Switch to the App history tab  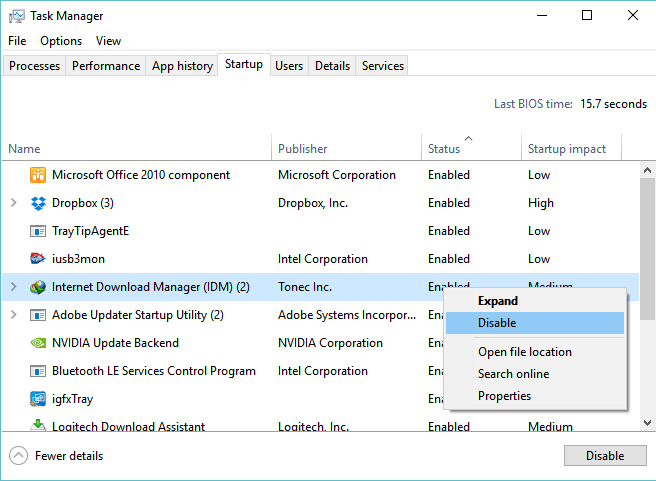pyautogui.click(x=182, y=66)
